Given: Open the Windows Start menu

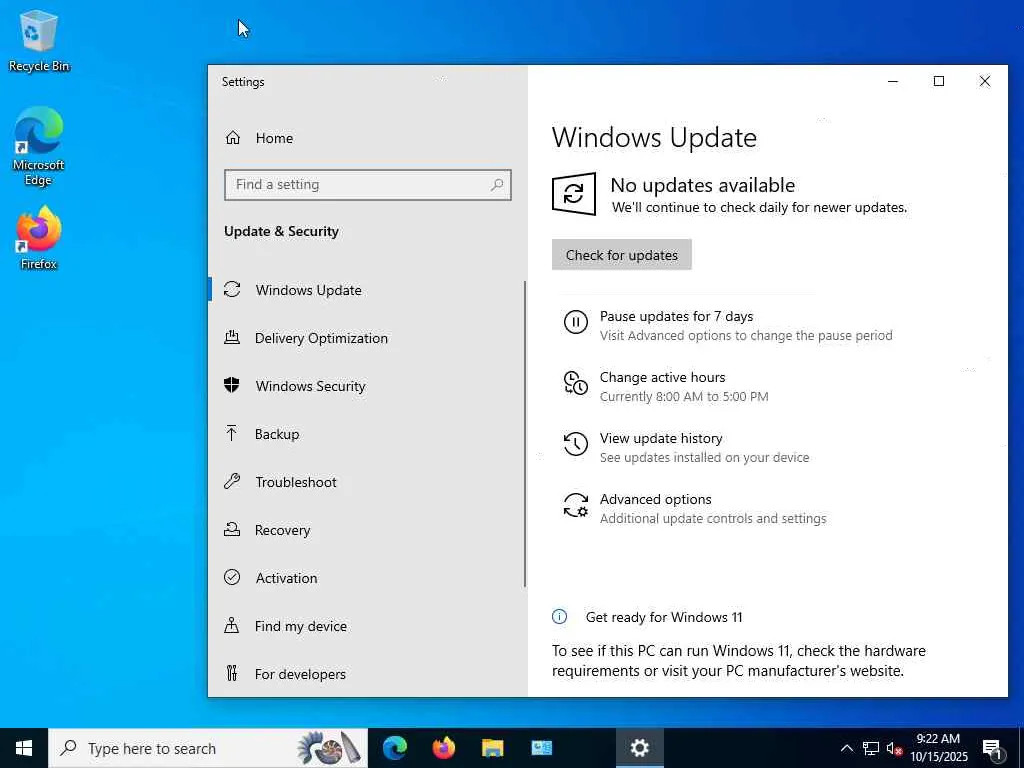Looking at the screenshot, I should [24, 748].
